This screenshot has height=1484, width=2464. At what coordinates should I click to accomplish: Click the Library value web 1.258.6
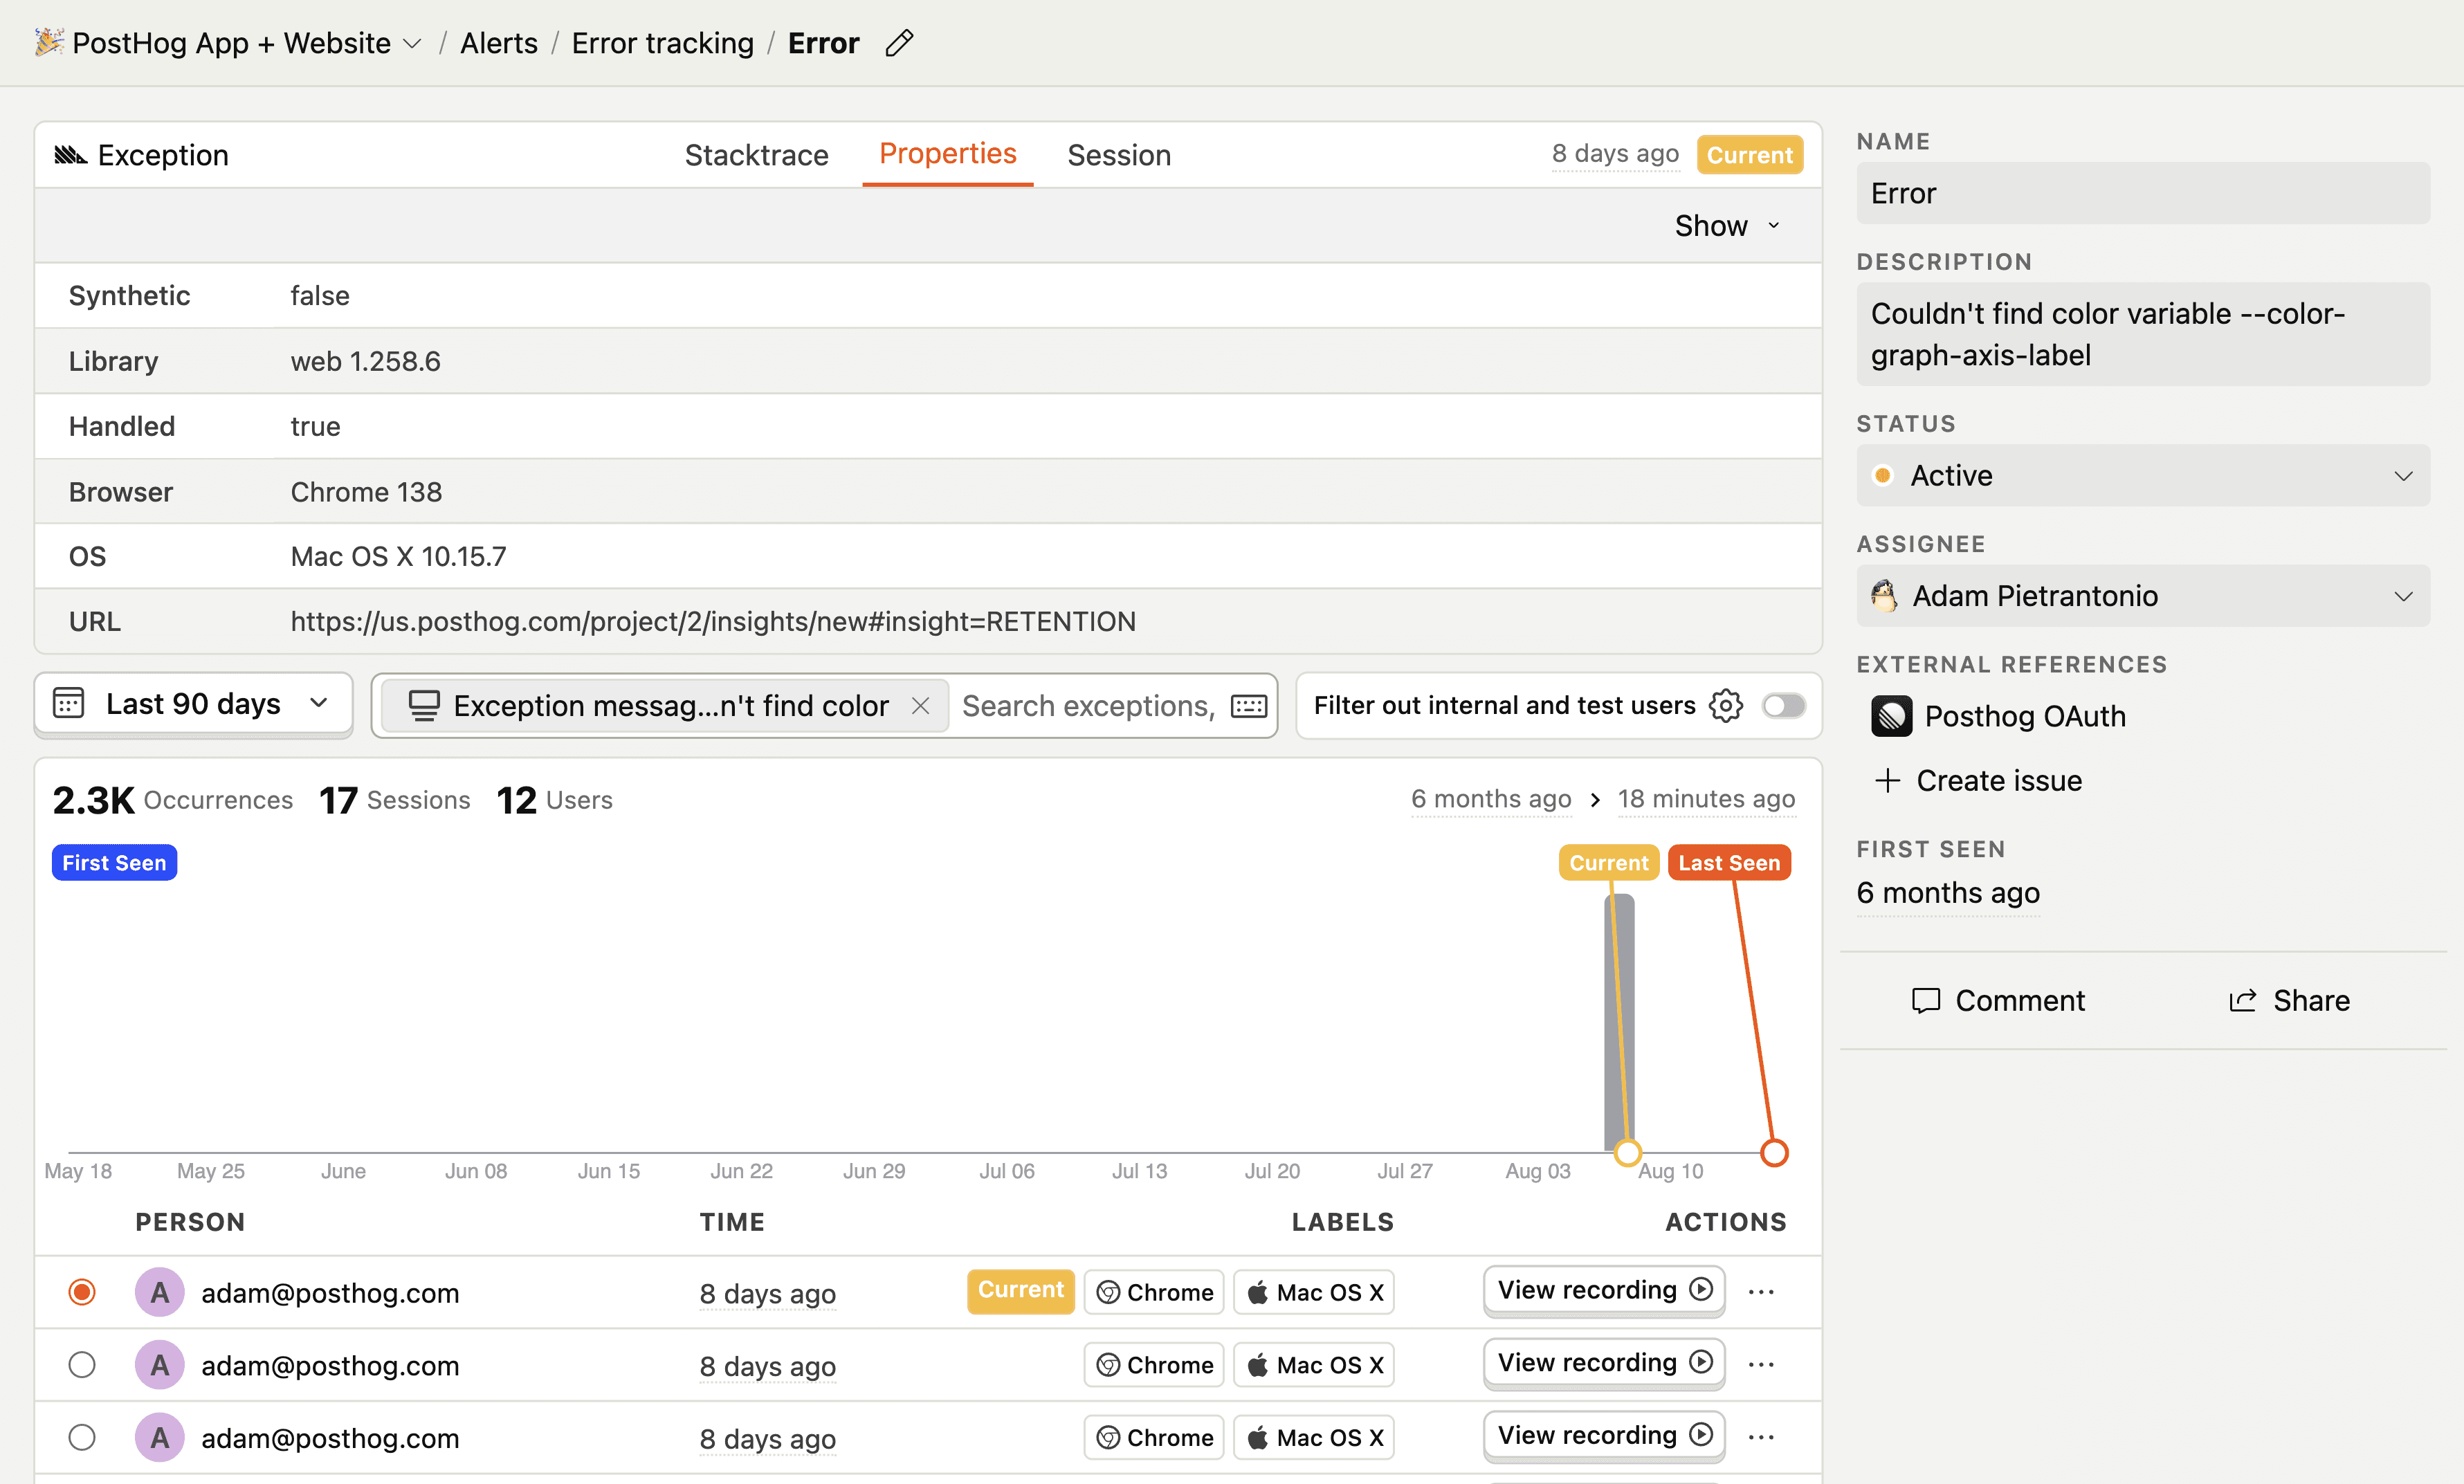pyautogui.click(x=365, y=360)
